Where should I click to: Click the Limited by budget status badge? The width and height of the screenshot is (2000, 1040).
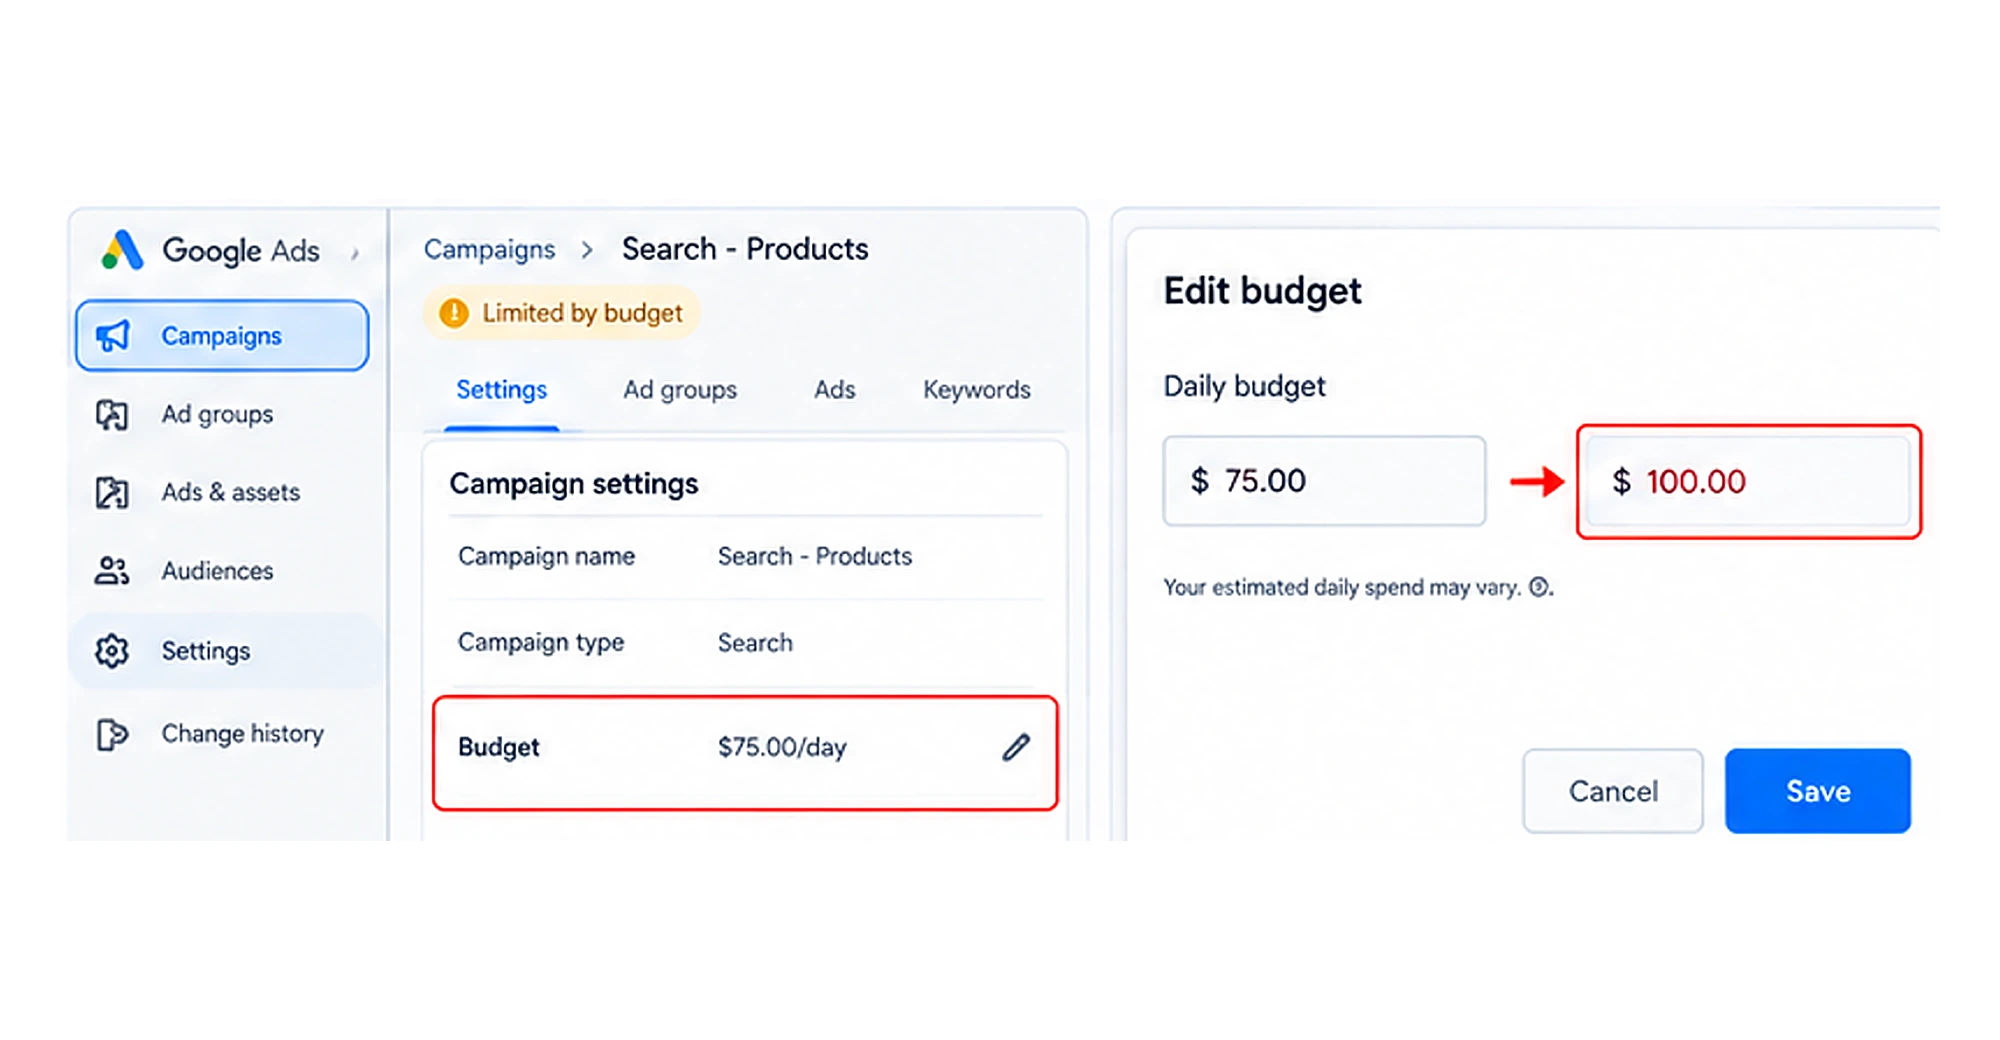561,313
